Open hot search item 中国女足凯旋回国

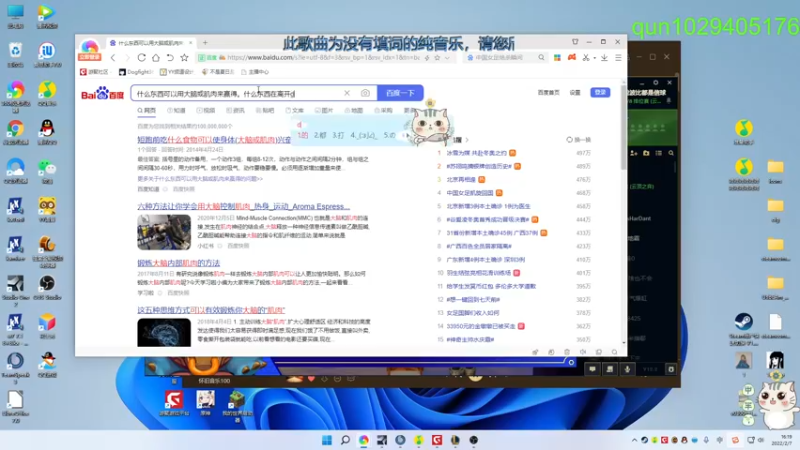[470, 193]
